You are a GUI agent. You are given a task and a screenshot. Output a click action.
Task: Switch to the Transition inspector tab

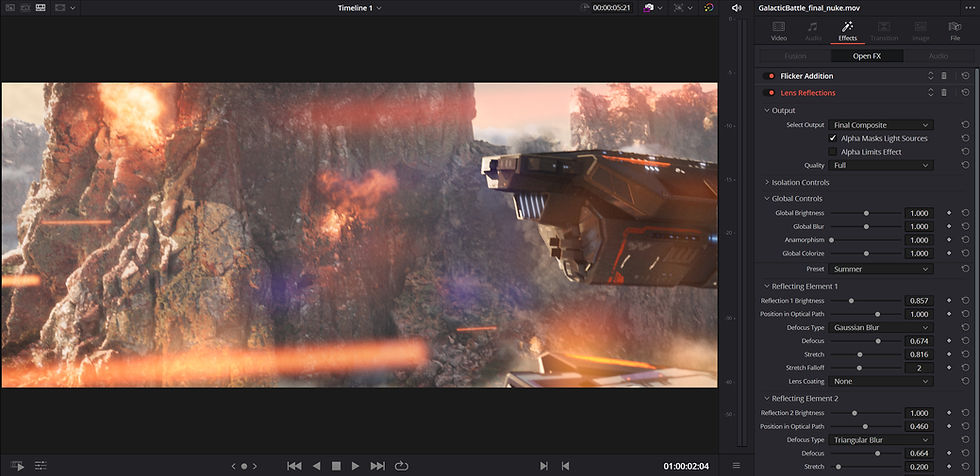click(884, 31)
